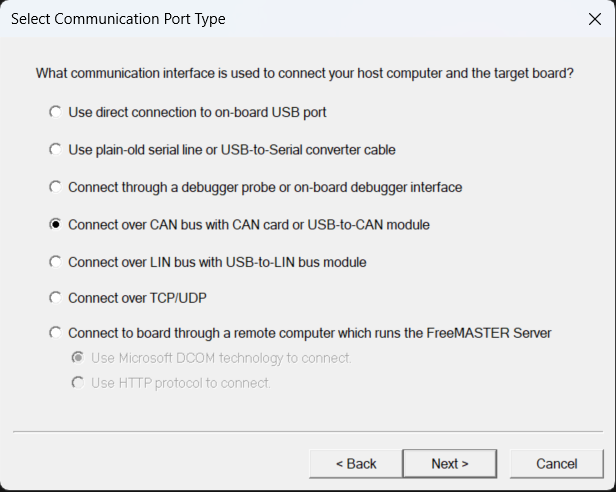
Task: Choose plain-old serial line option
Action: pyautogui.click(x=55, y=150)
